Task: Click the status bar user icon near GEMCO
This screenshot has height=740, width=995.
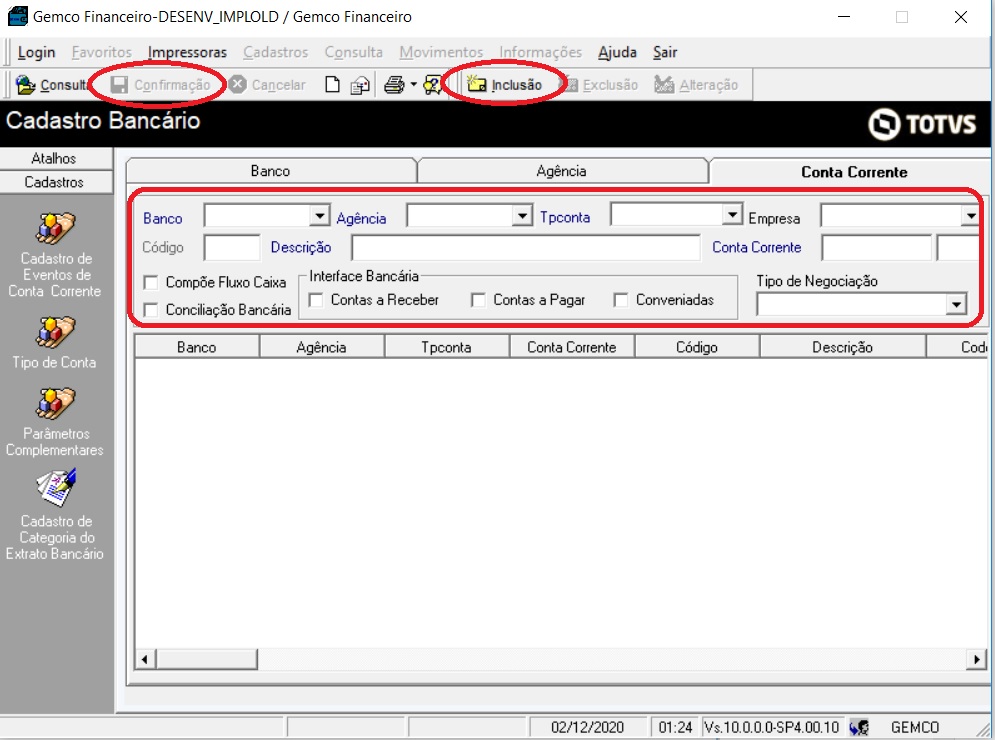Action: (x=859, y=727)
